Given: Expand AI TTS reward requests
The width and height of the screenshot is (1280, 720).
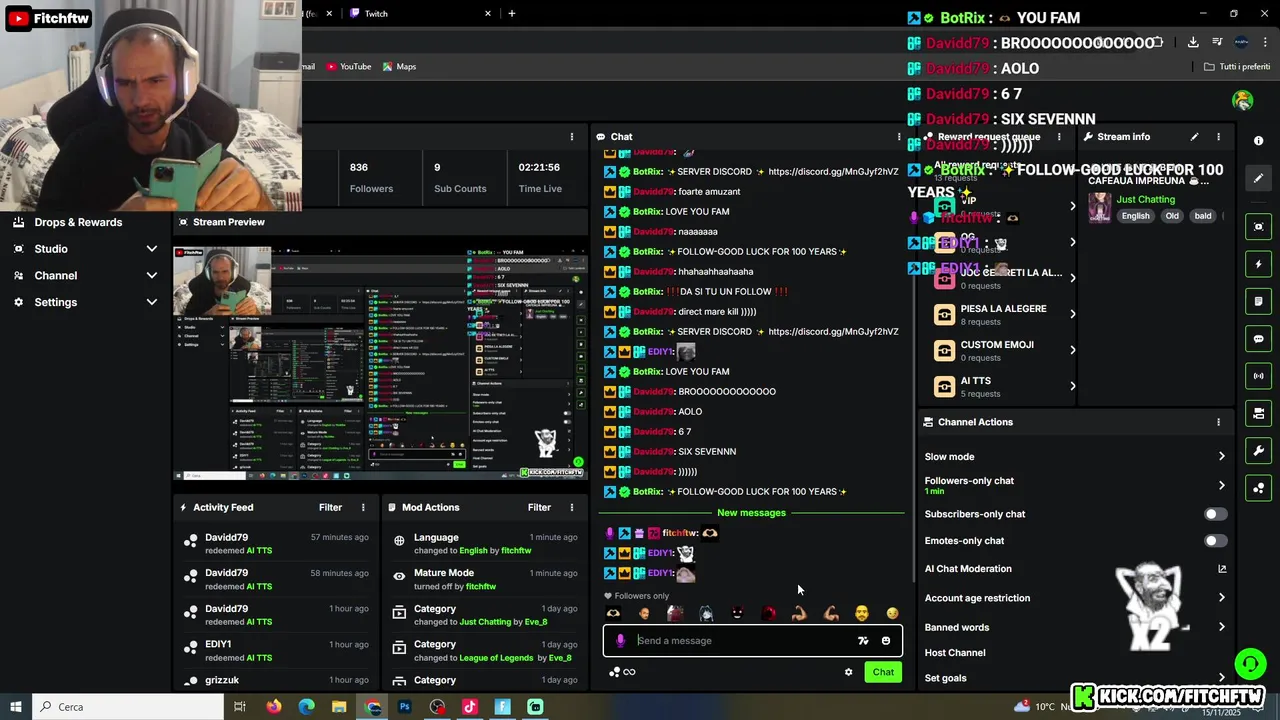Looking at the screenshot, I should tap(1072, 386).
